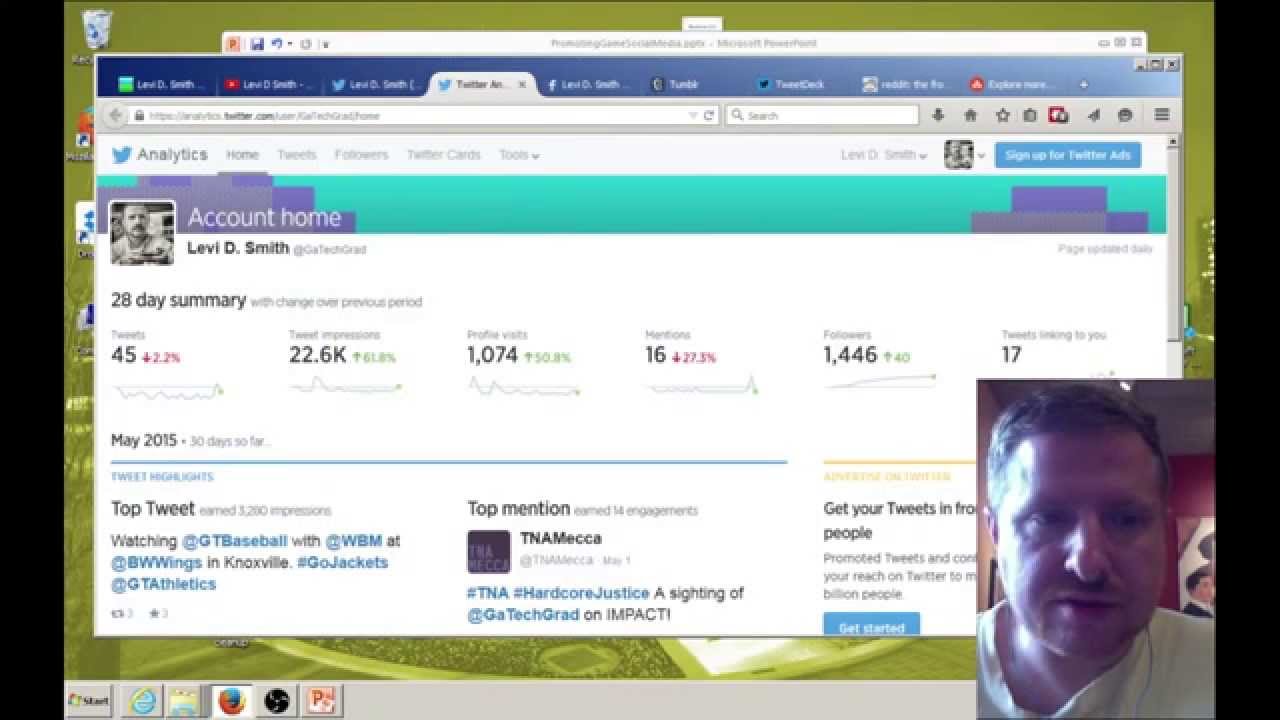This screenshot has height=720, width=1280.
Task: Click the red extension icon in Firefox toolbar
Action: click(x=1058, y=116)
